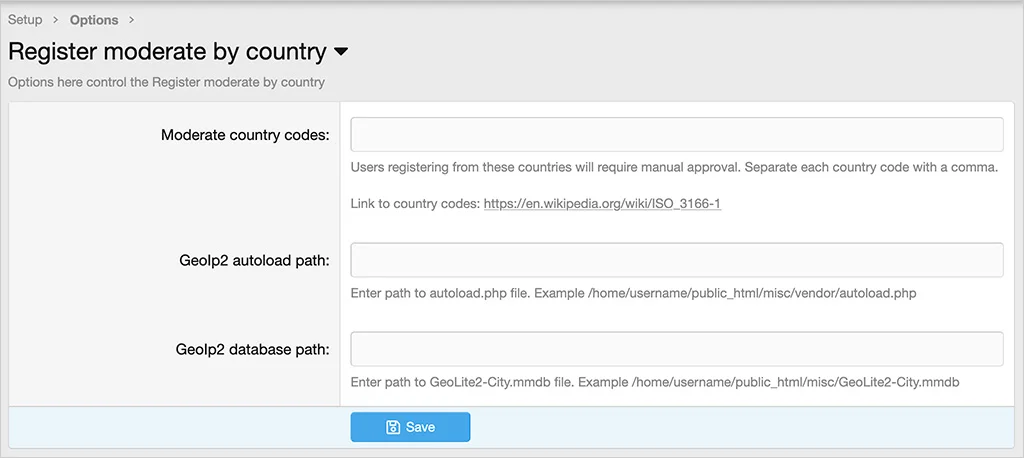
Task: Click the chevron after Setup breadcrumb
Action: coord(56,20)
